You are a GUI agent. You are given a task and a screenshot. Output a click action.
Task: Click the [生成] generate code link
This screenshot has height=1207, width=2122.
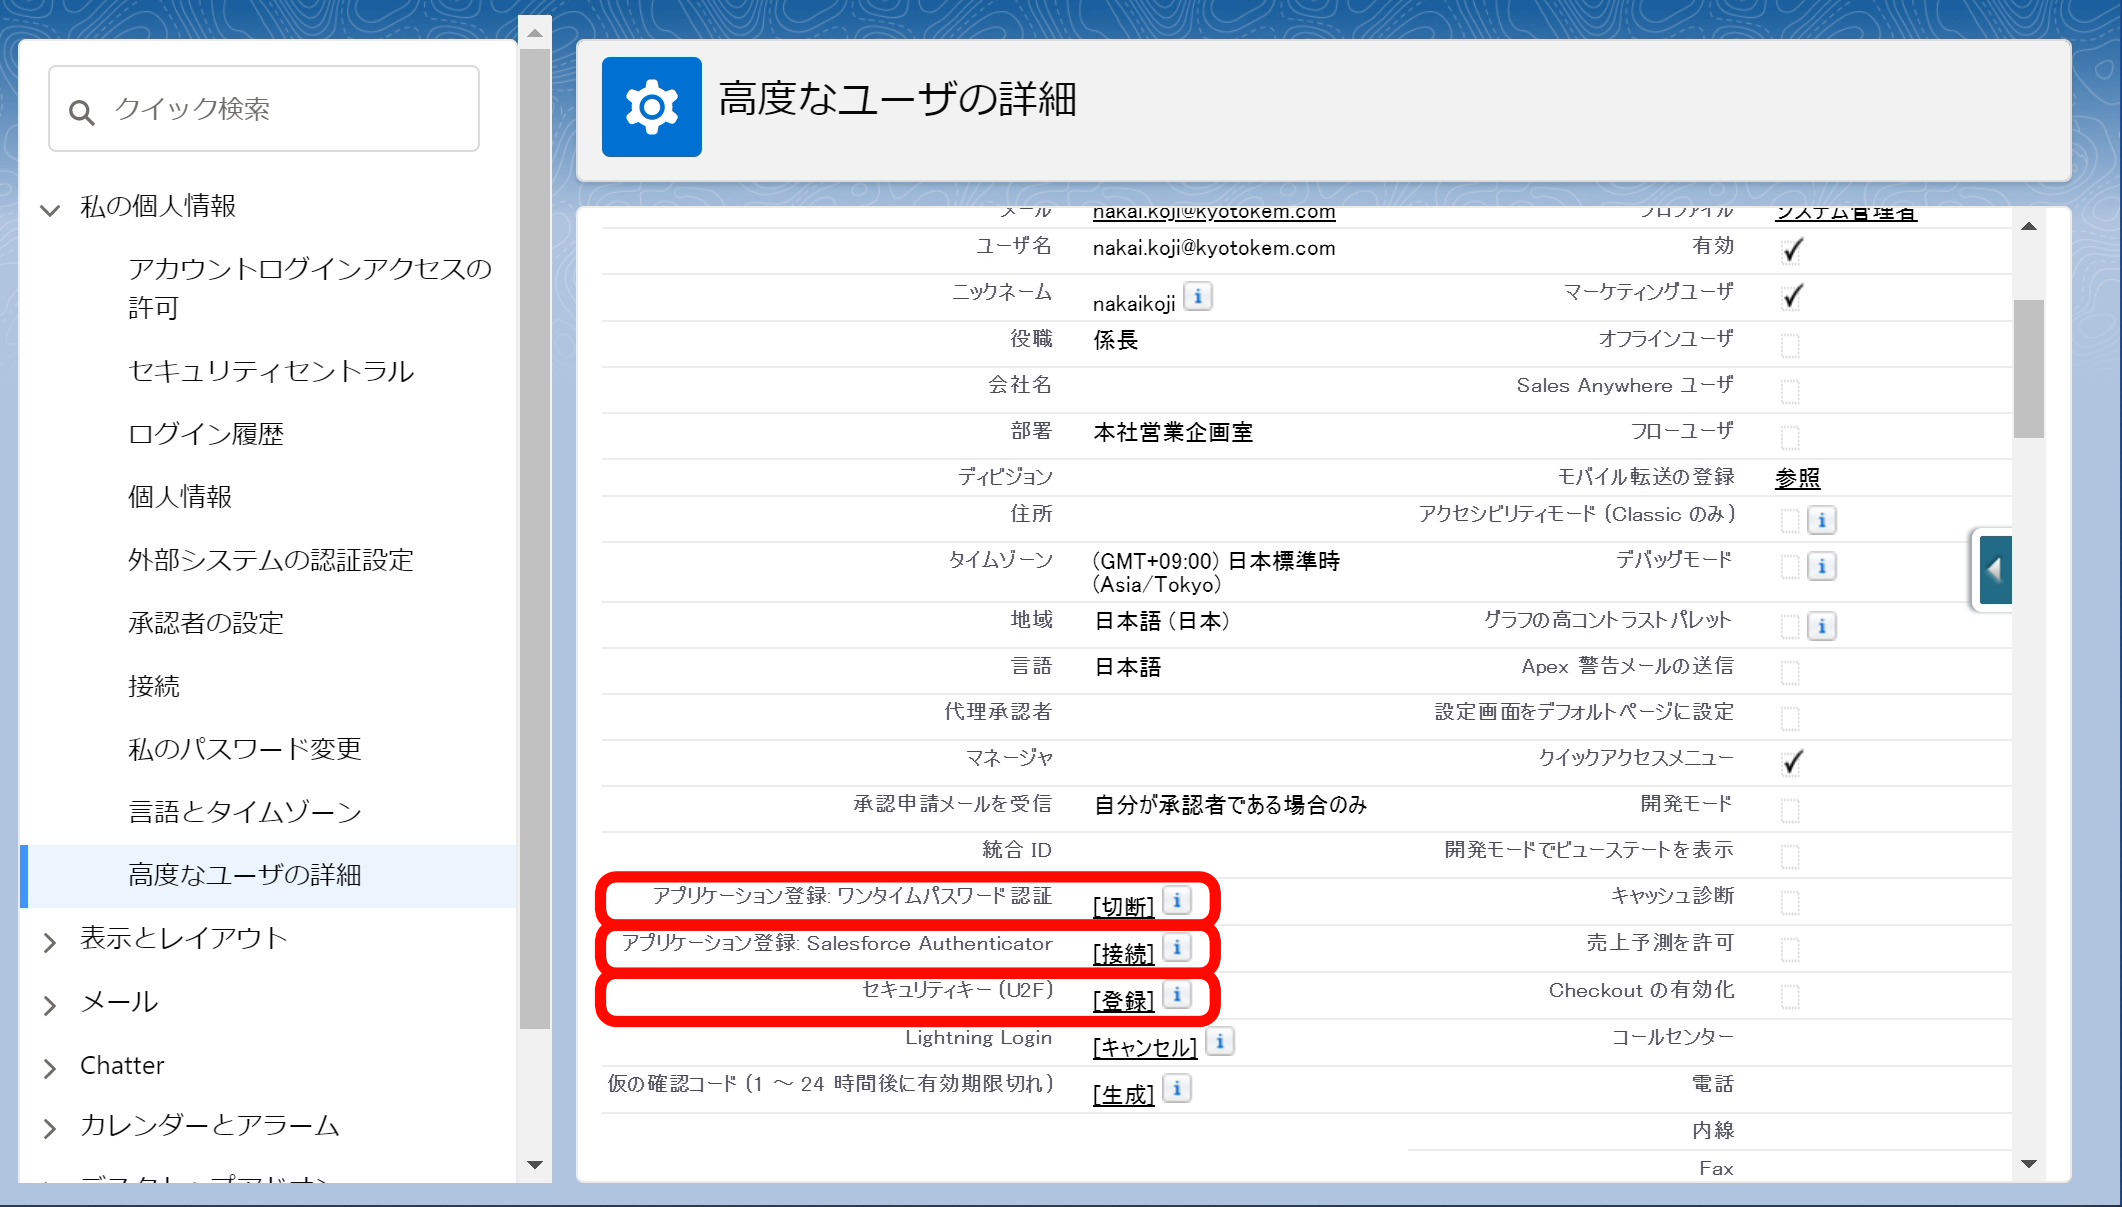click(x=1123, y=1094)
